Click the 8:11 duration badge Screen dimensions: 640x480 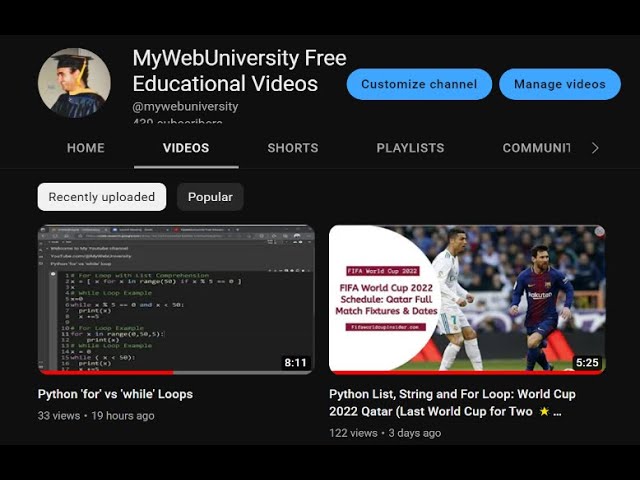coord(295,362)
